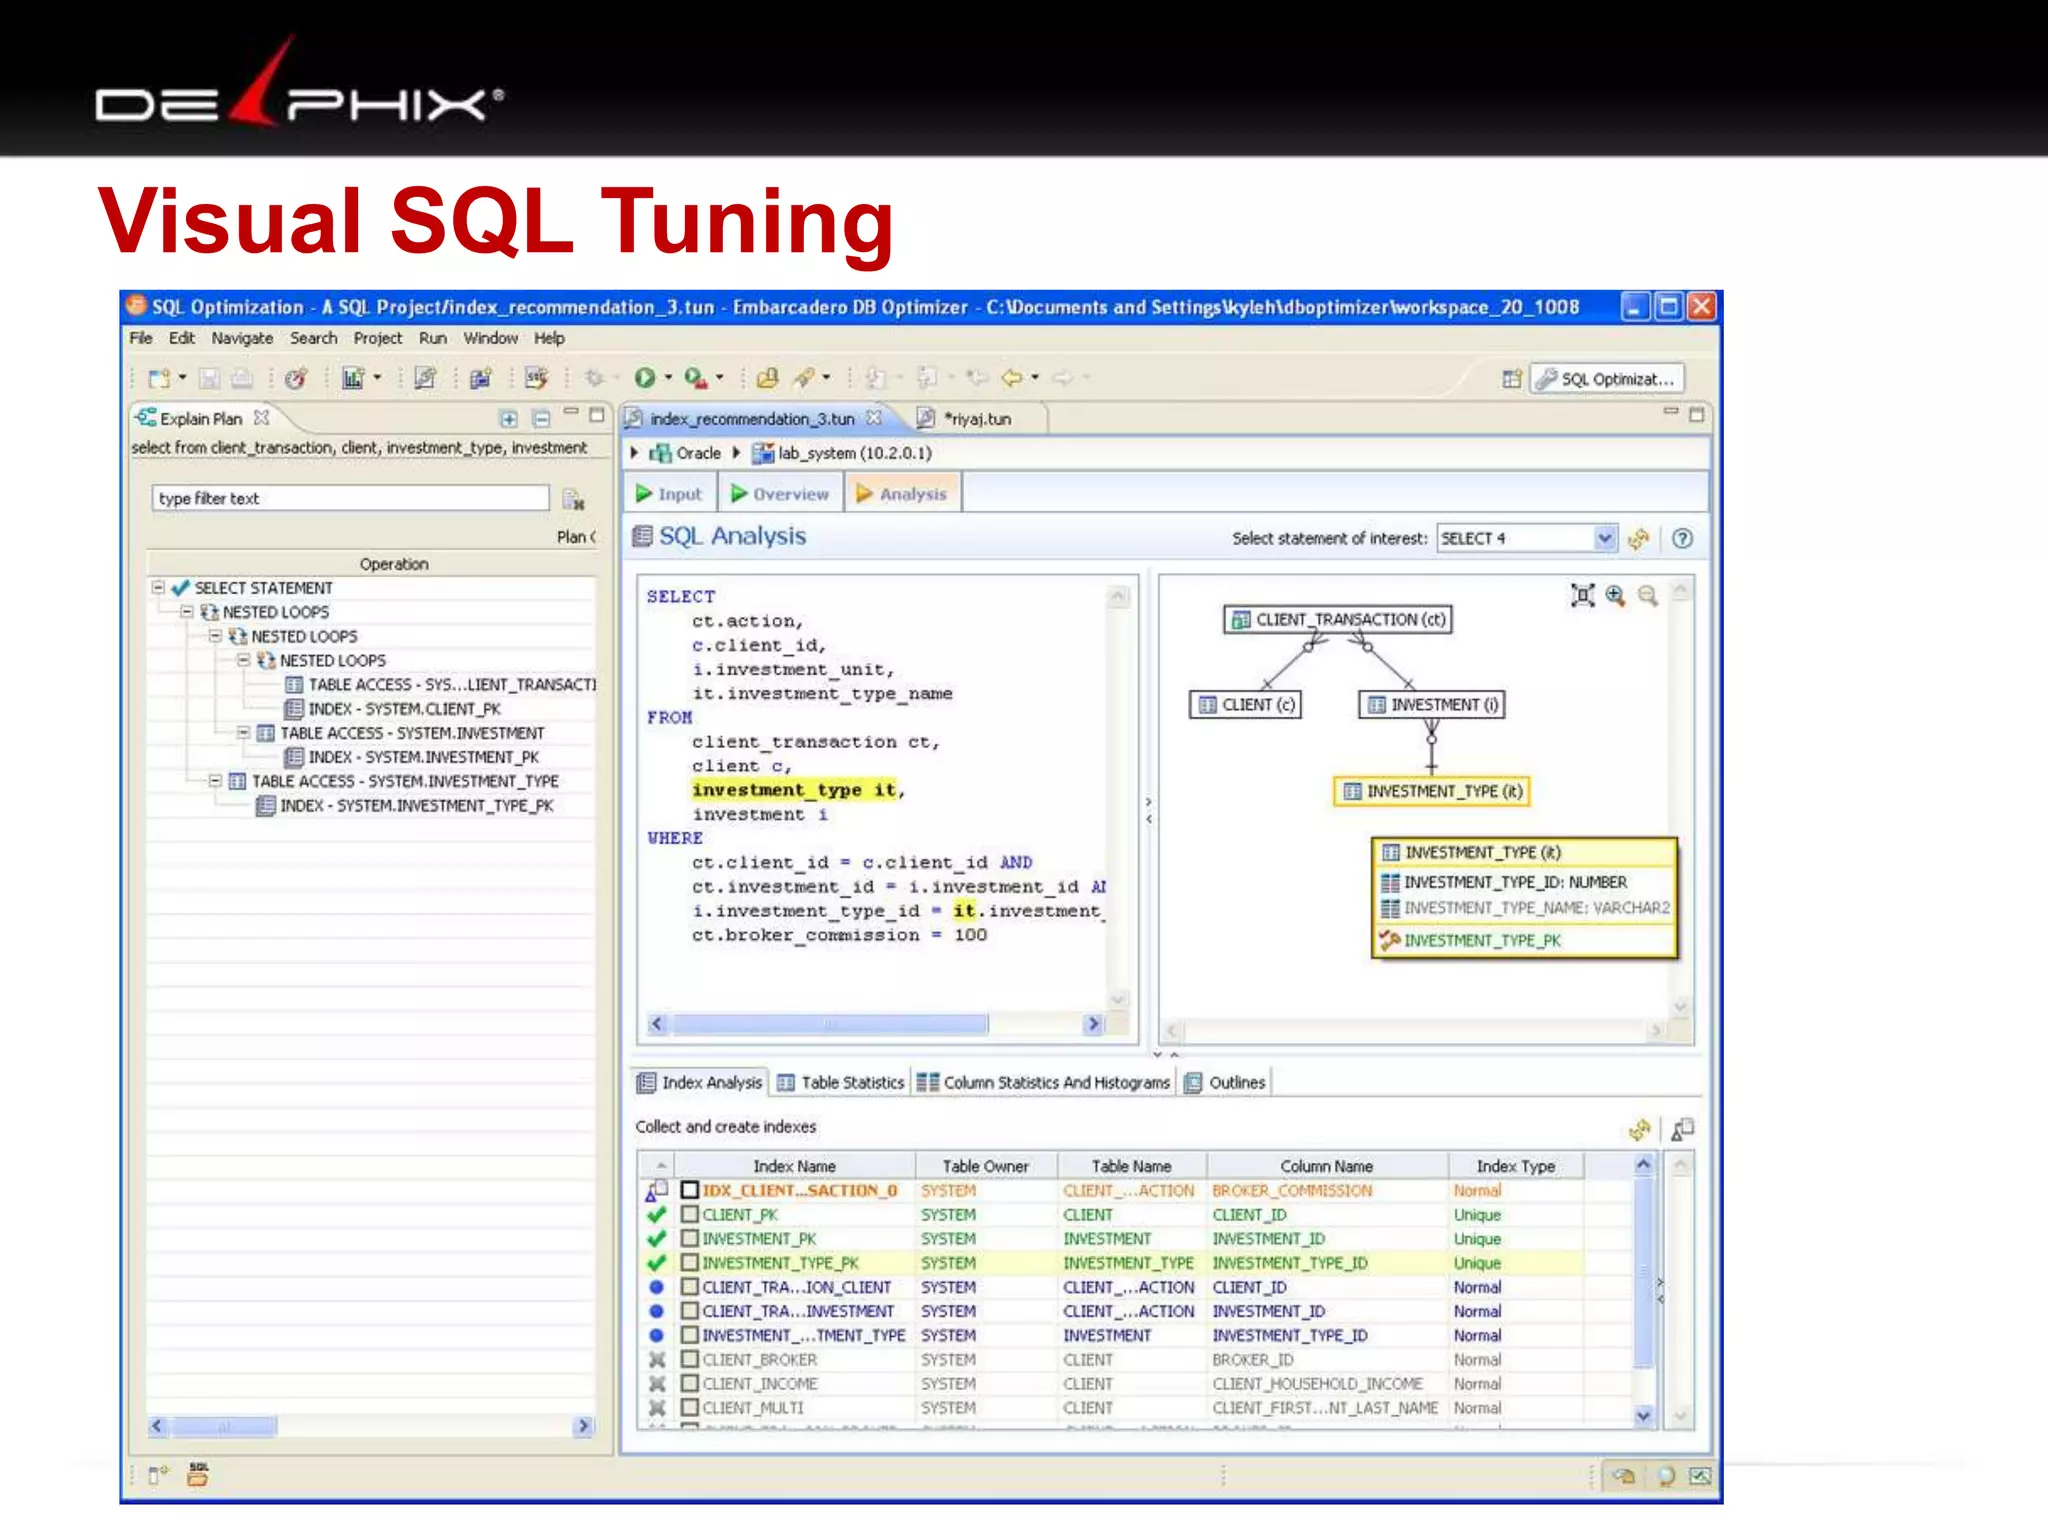
Task: Click the refresh icon above index table
Action: pyautogui.click(x=1639, y=1130)
